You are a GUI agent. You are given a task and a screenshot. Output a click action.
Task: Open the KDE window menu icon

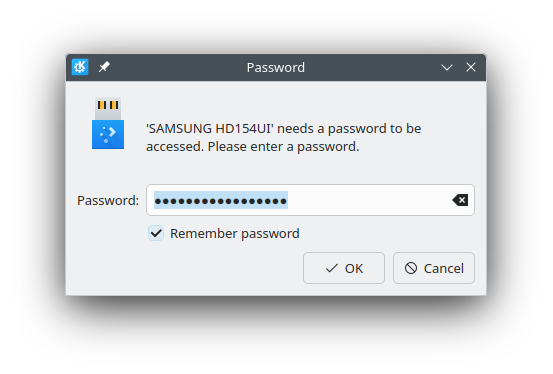tap(80, 67)
